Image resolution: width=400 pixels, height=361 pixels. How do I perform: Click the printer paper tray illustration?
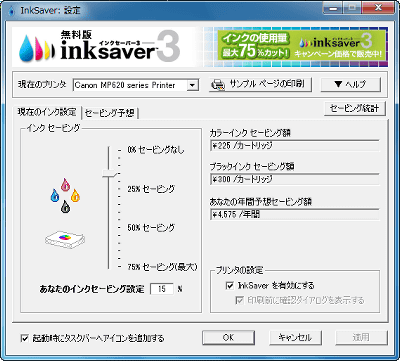pos(65,239)
